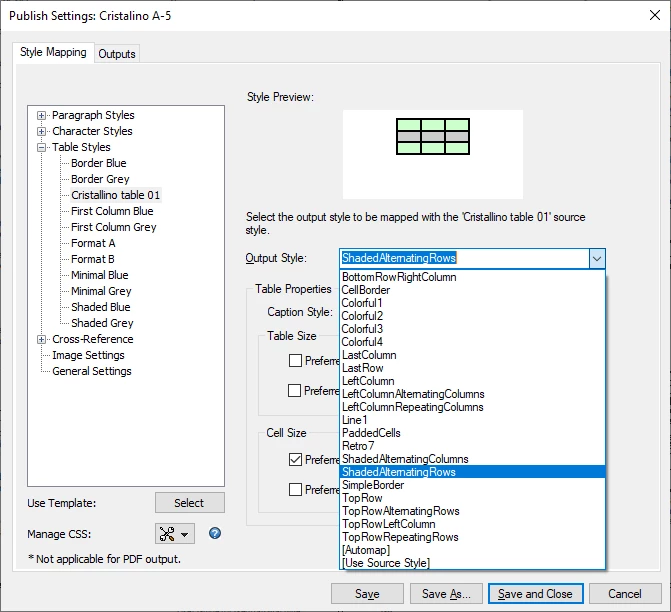Close the Publish Settings dialog
The height and width of the screenshot is (612, 671).
[654, 15]
